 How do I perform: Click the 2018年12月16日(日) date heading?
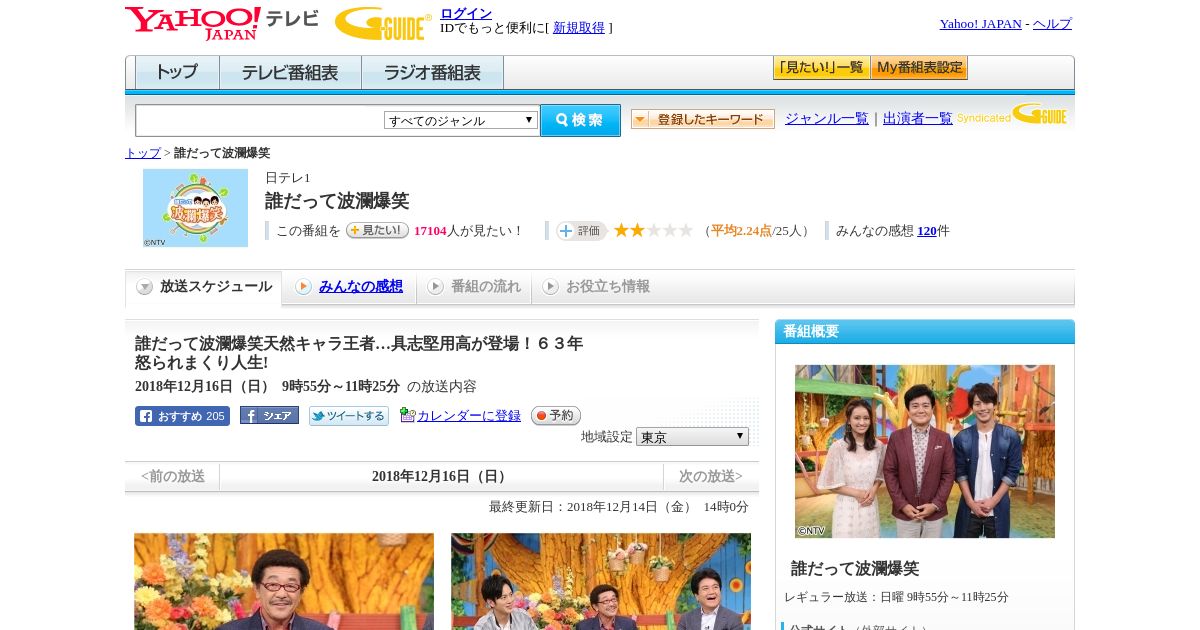(442, 477)
